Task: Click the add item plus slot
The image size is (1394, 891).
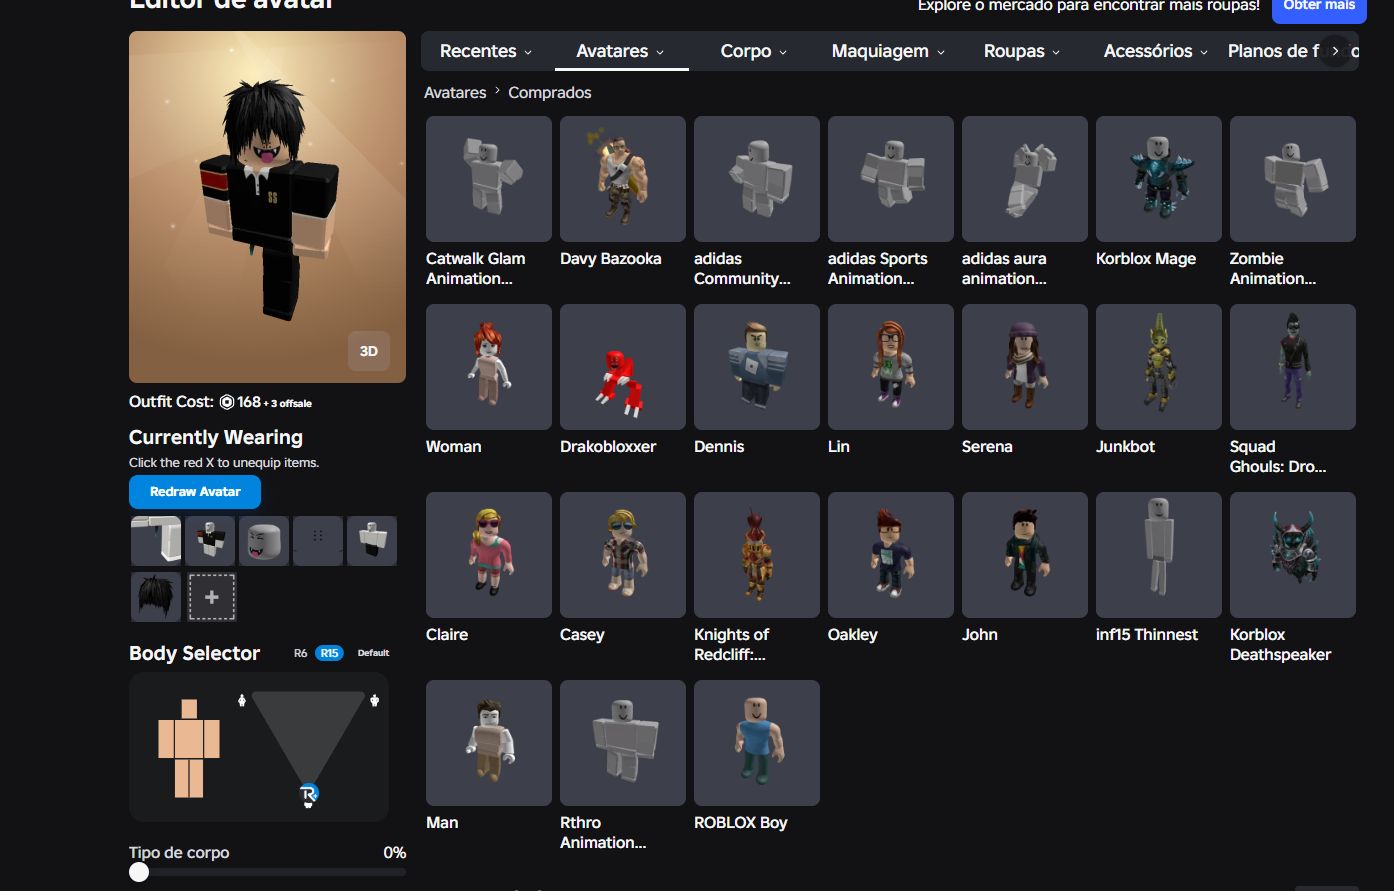Action: point(212,597)
